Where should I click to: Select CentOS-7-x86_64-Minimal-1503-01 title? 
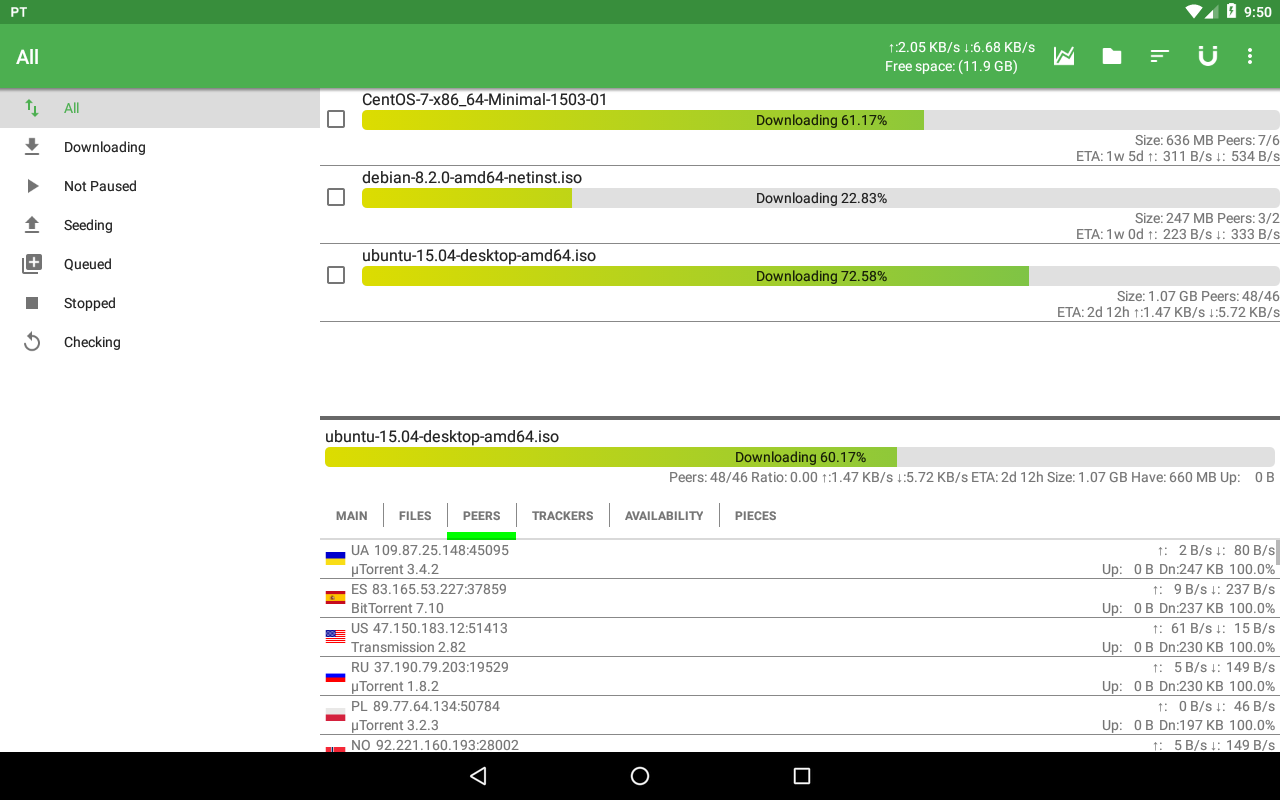click(484, 100)
